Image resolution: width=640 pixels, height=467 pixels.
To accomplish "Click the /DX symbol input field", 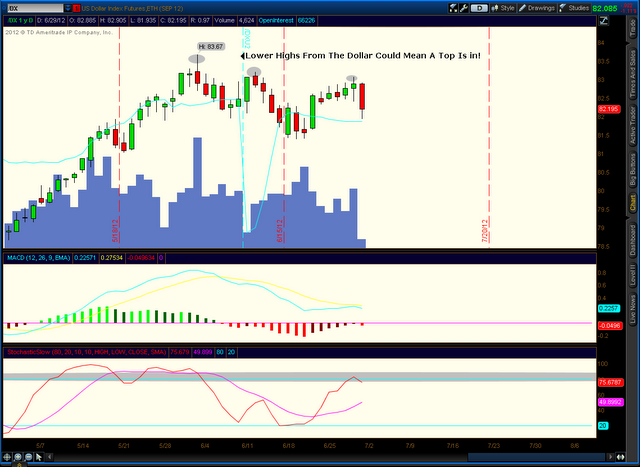I will click(x=35, y=8).
